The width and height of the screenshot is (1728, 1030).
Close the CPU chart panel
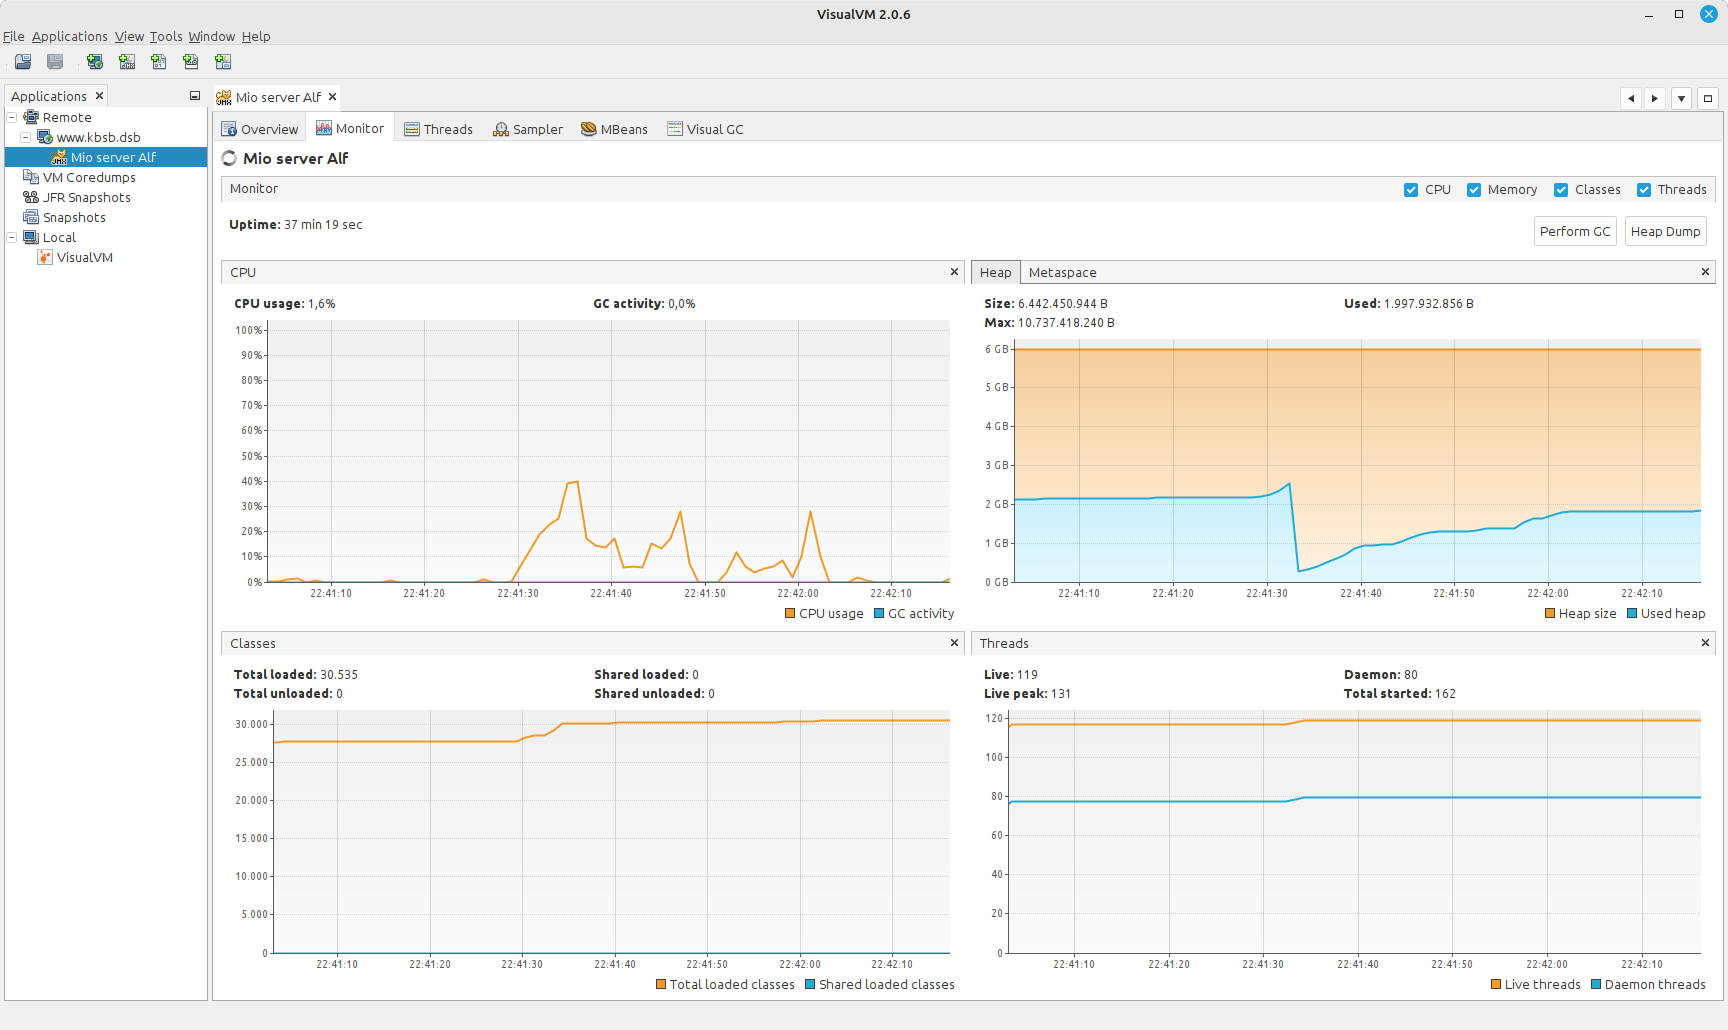(x=954, y=272)
